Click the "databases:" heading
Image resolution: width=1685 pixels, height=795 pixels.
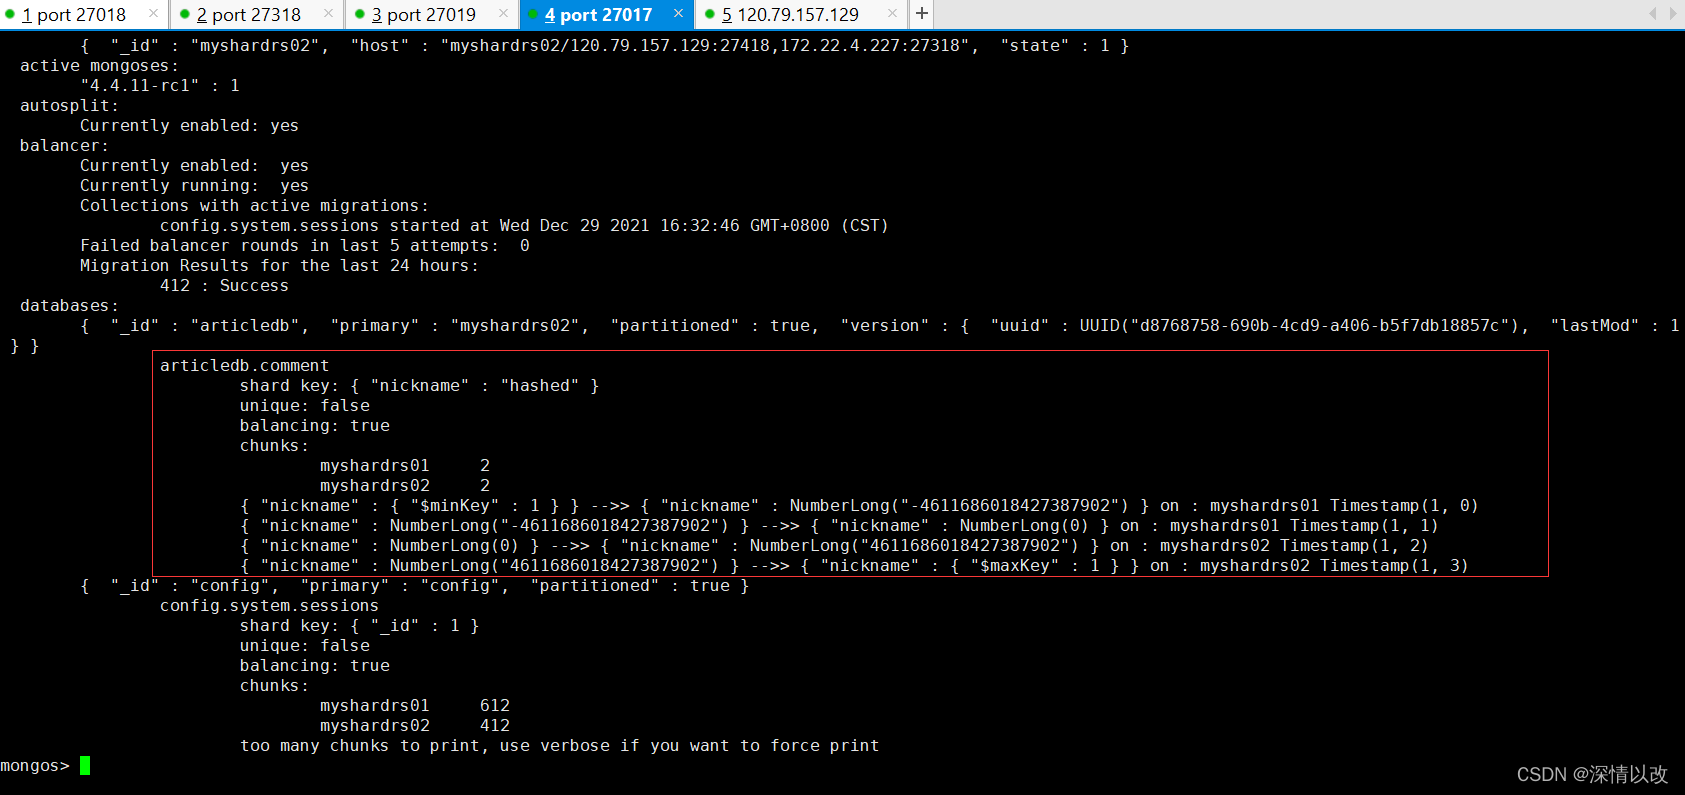69,306
